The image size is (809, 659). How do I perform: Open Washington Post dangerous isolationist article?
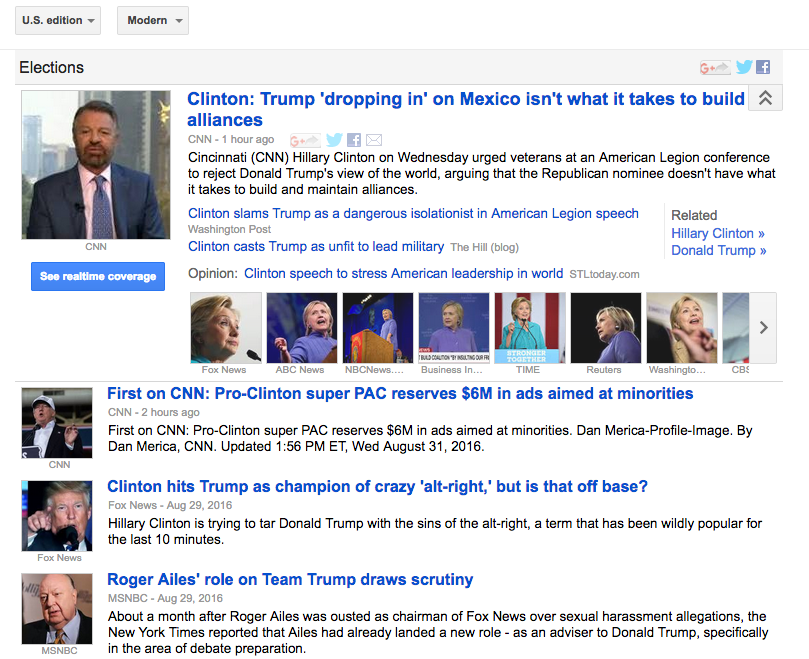(413, 213)
